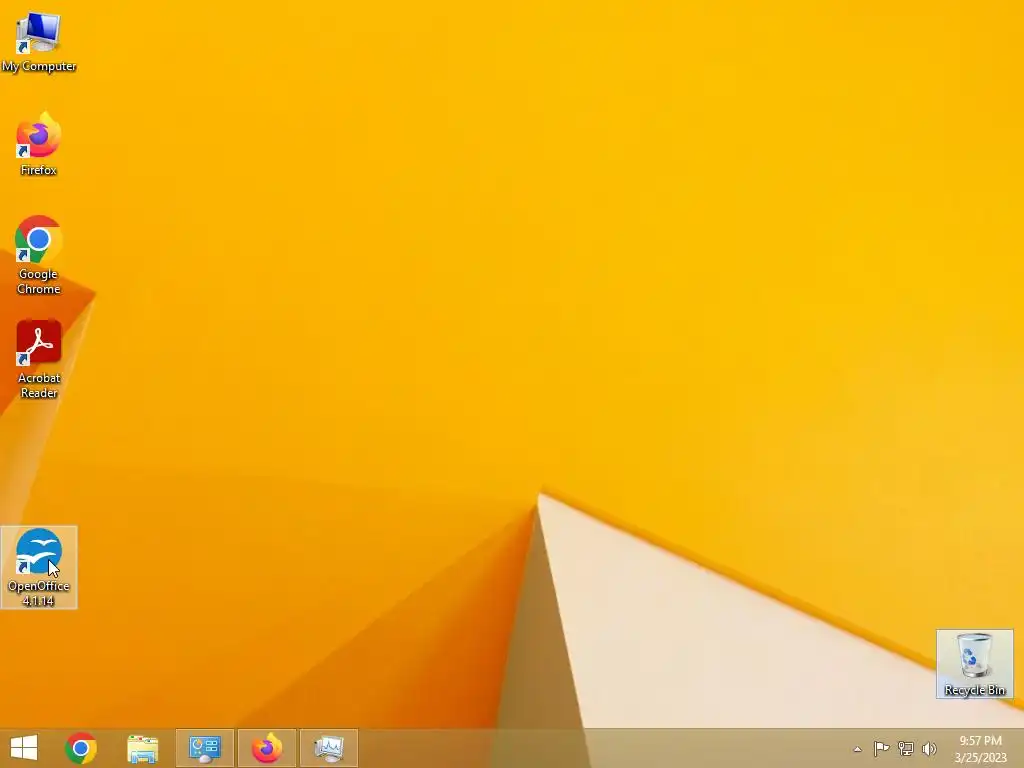1024x768 pixels.
Task: Launch Chrome from the taskbar
Action: pyautogui.click(x=81, y=748)
